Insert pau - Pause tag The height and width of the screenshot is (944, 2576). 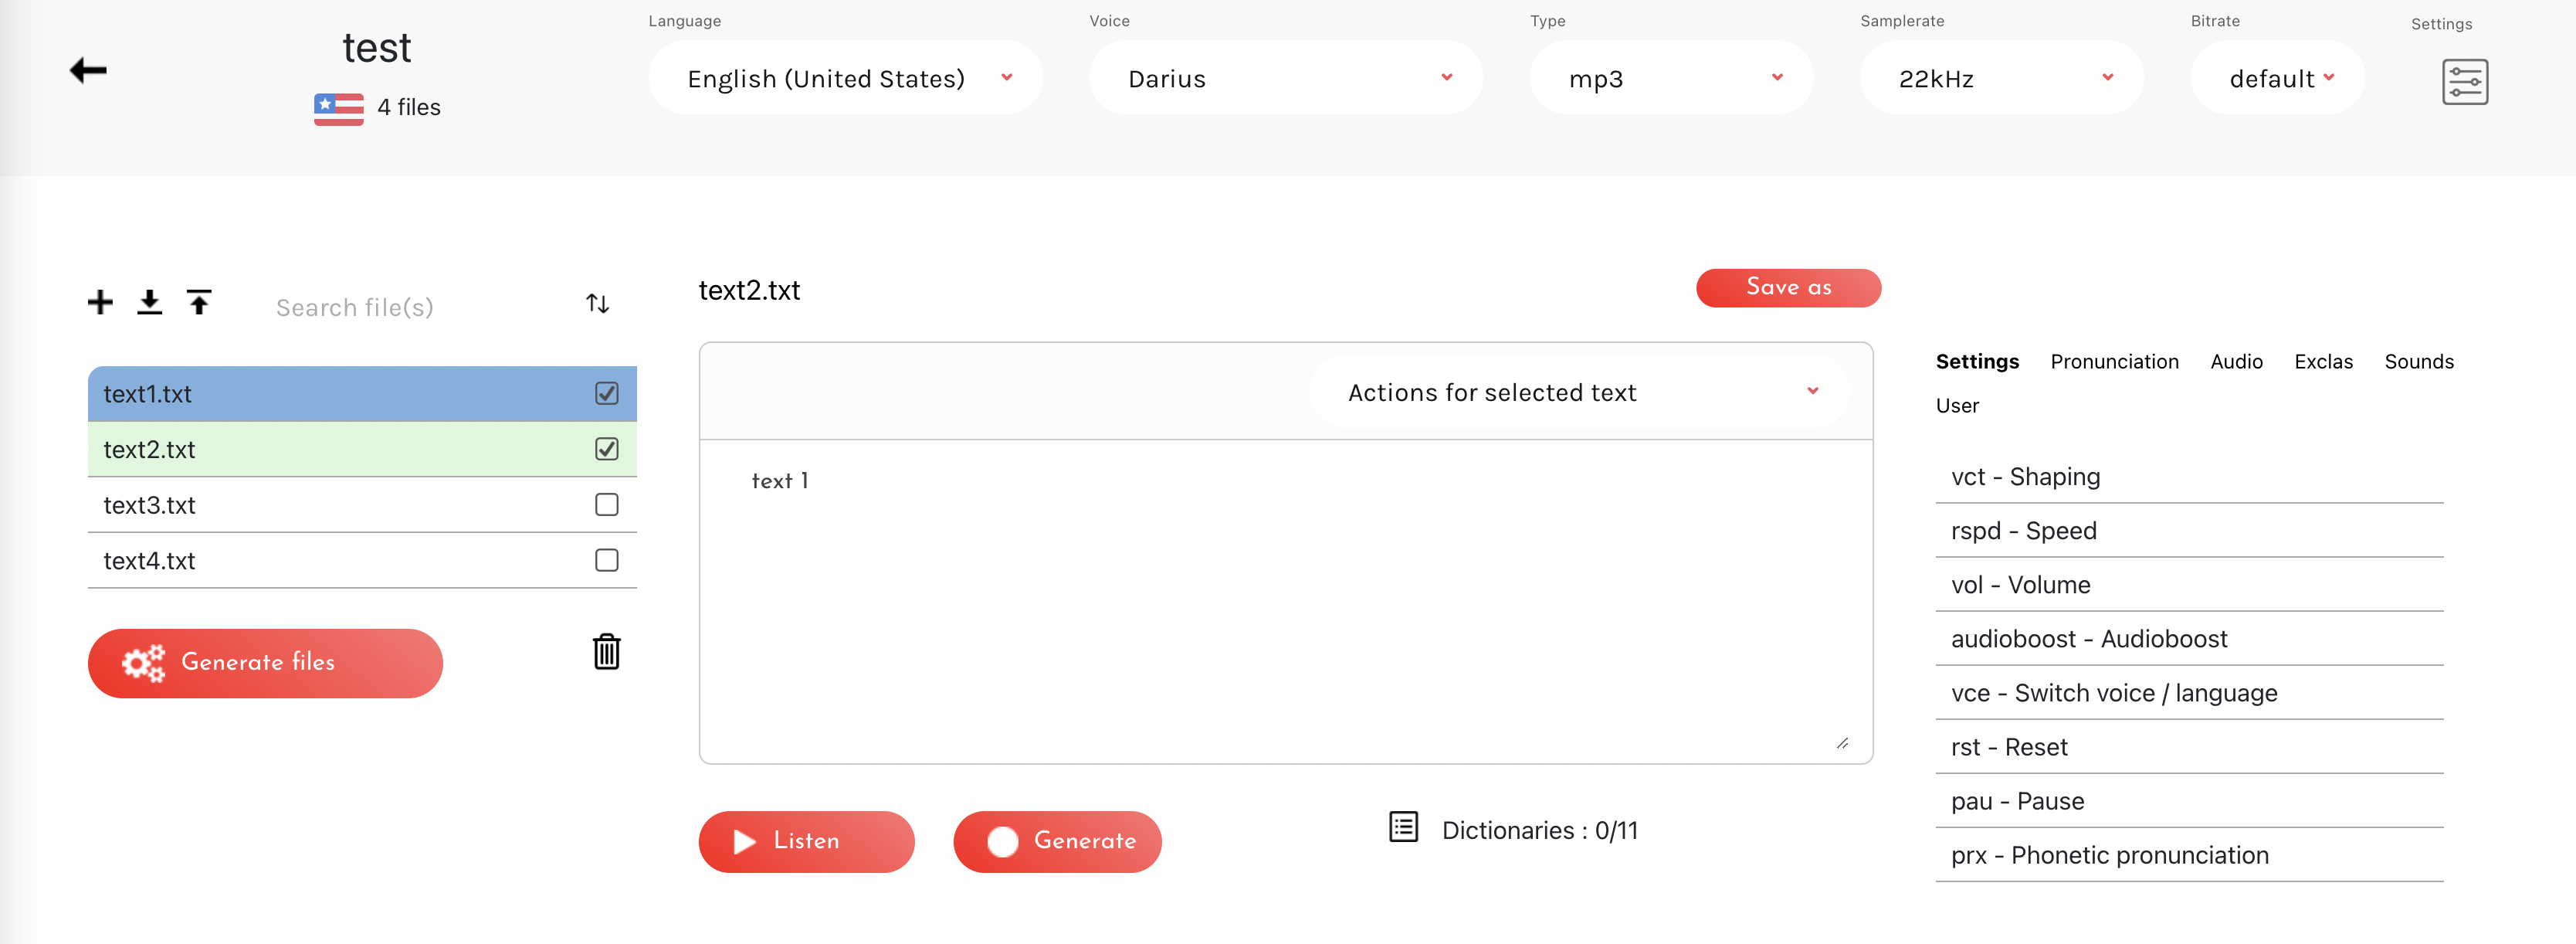(x=2189, y=801)
